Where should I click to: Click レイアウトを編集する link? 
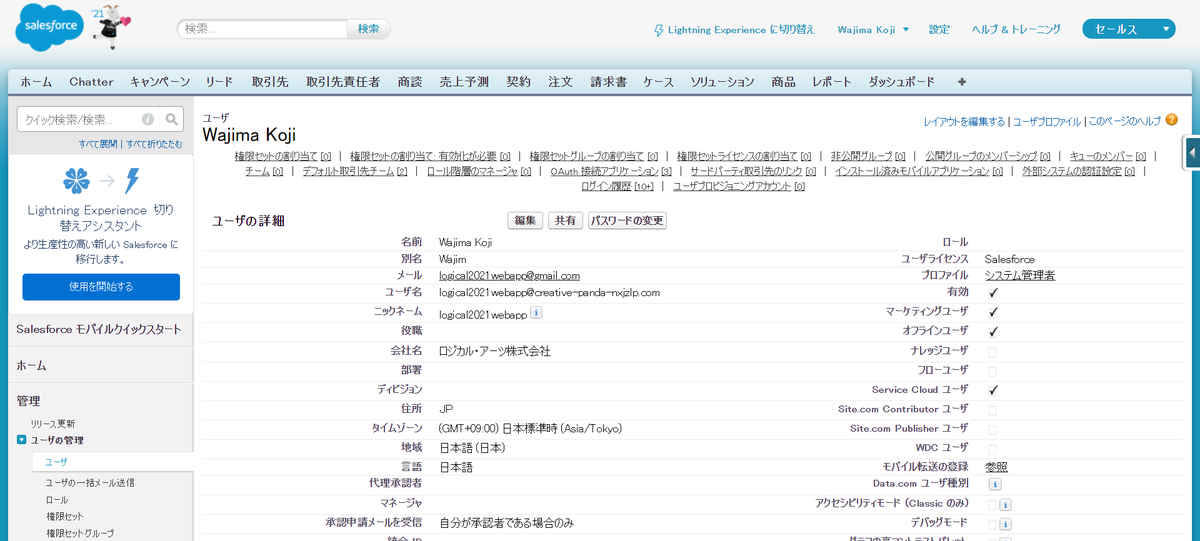click(964, 121)
